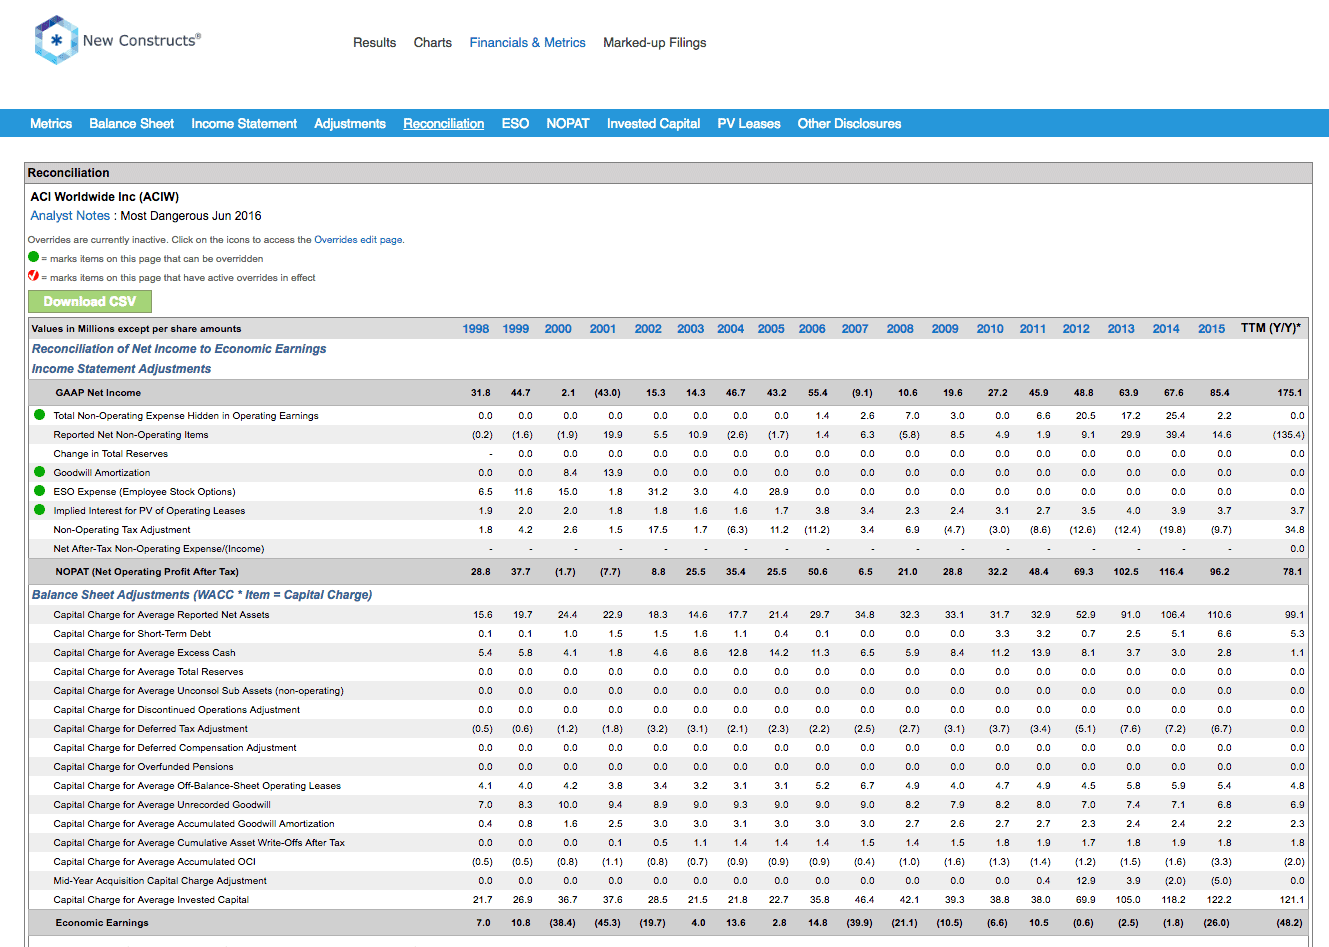Open the Adjustments tab

coord(350,124)
